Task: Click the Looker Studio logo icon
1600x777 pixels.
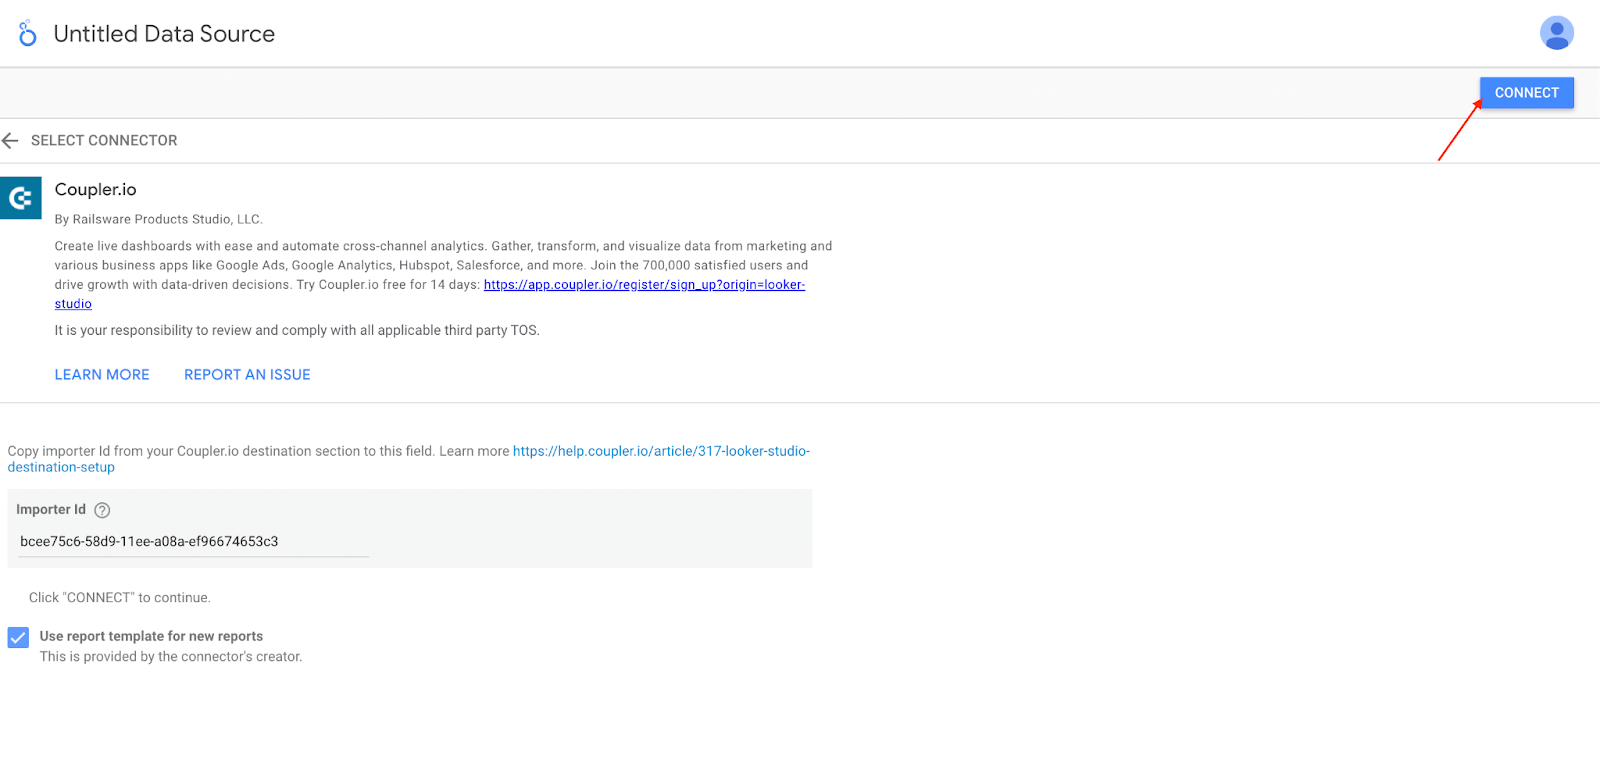Action: tap(28, 33)
